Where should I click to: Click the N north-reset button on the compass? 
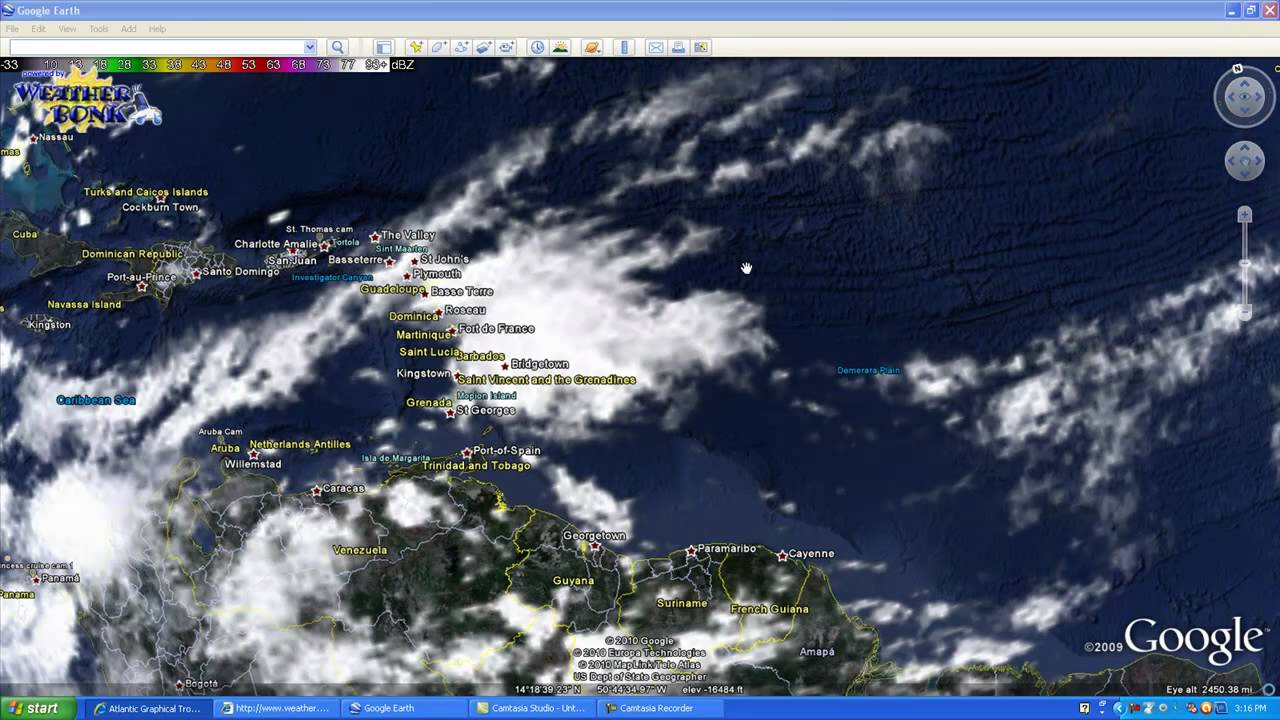click(1238, 69)
